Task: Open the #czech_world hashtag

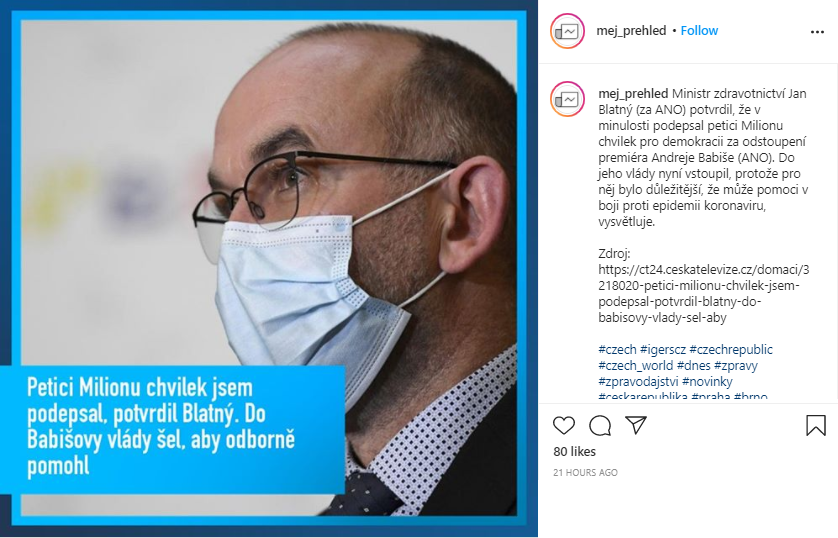Action: [635, 365]
